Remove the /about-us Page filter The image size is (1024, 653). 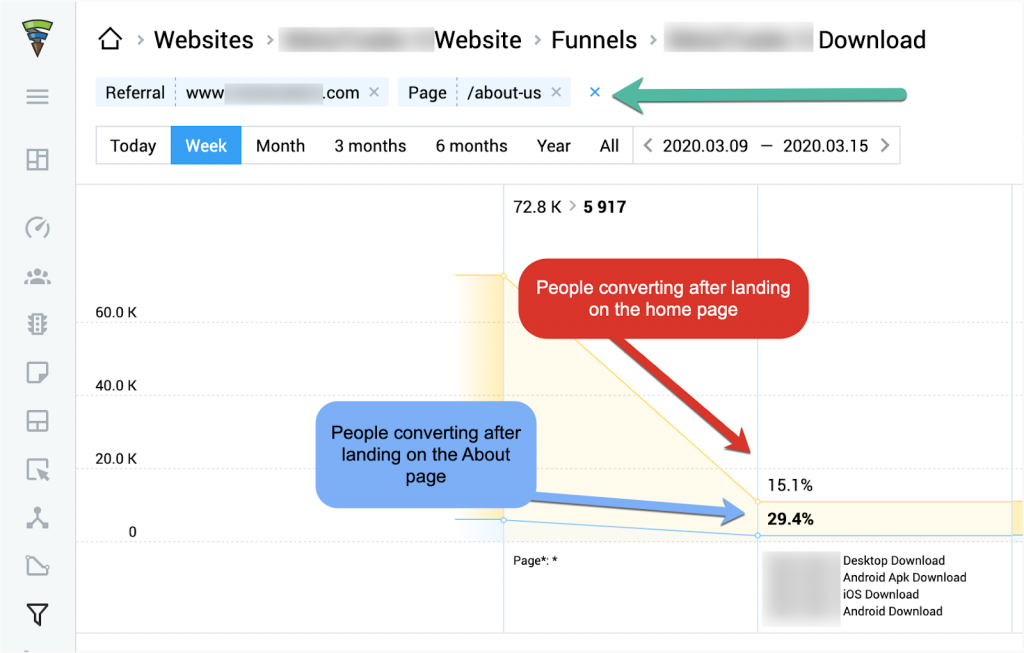pyautogui.click(x=556, y=92)
